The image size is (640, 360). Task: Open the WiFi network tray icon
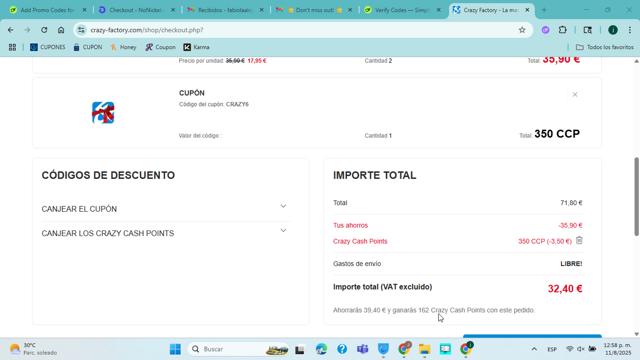pyautogui.click(x=570, y=349)
